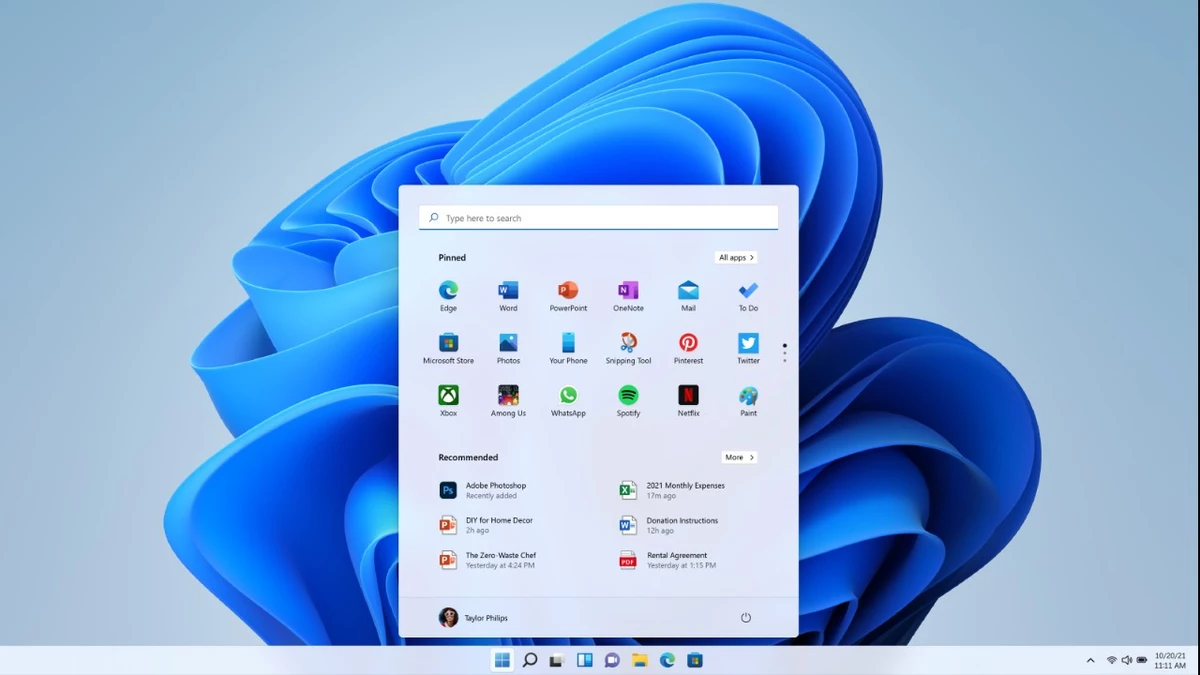
Task: Launch WhatsApp from the Start menu
Action: click(568, 396)
